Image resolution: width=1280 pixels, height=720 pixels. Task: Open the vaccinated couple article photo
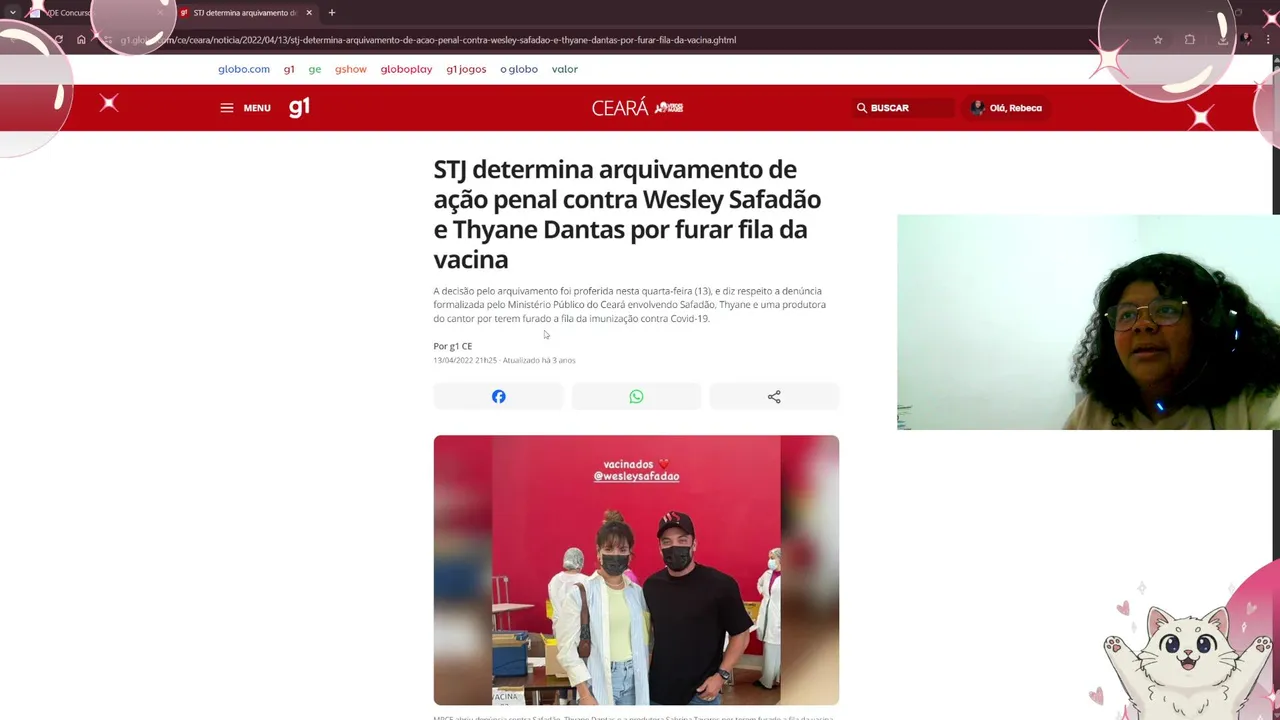(636, 570)
